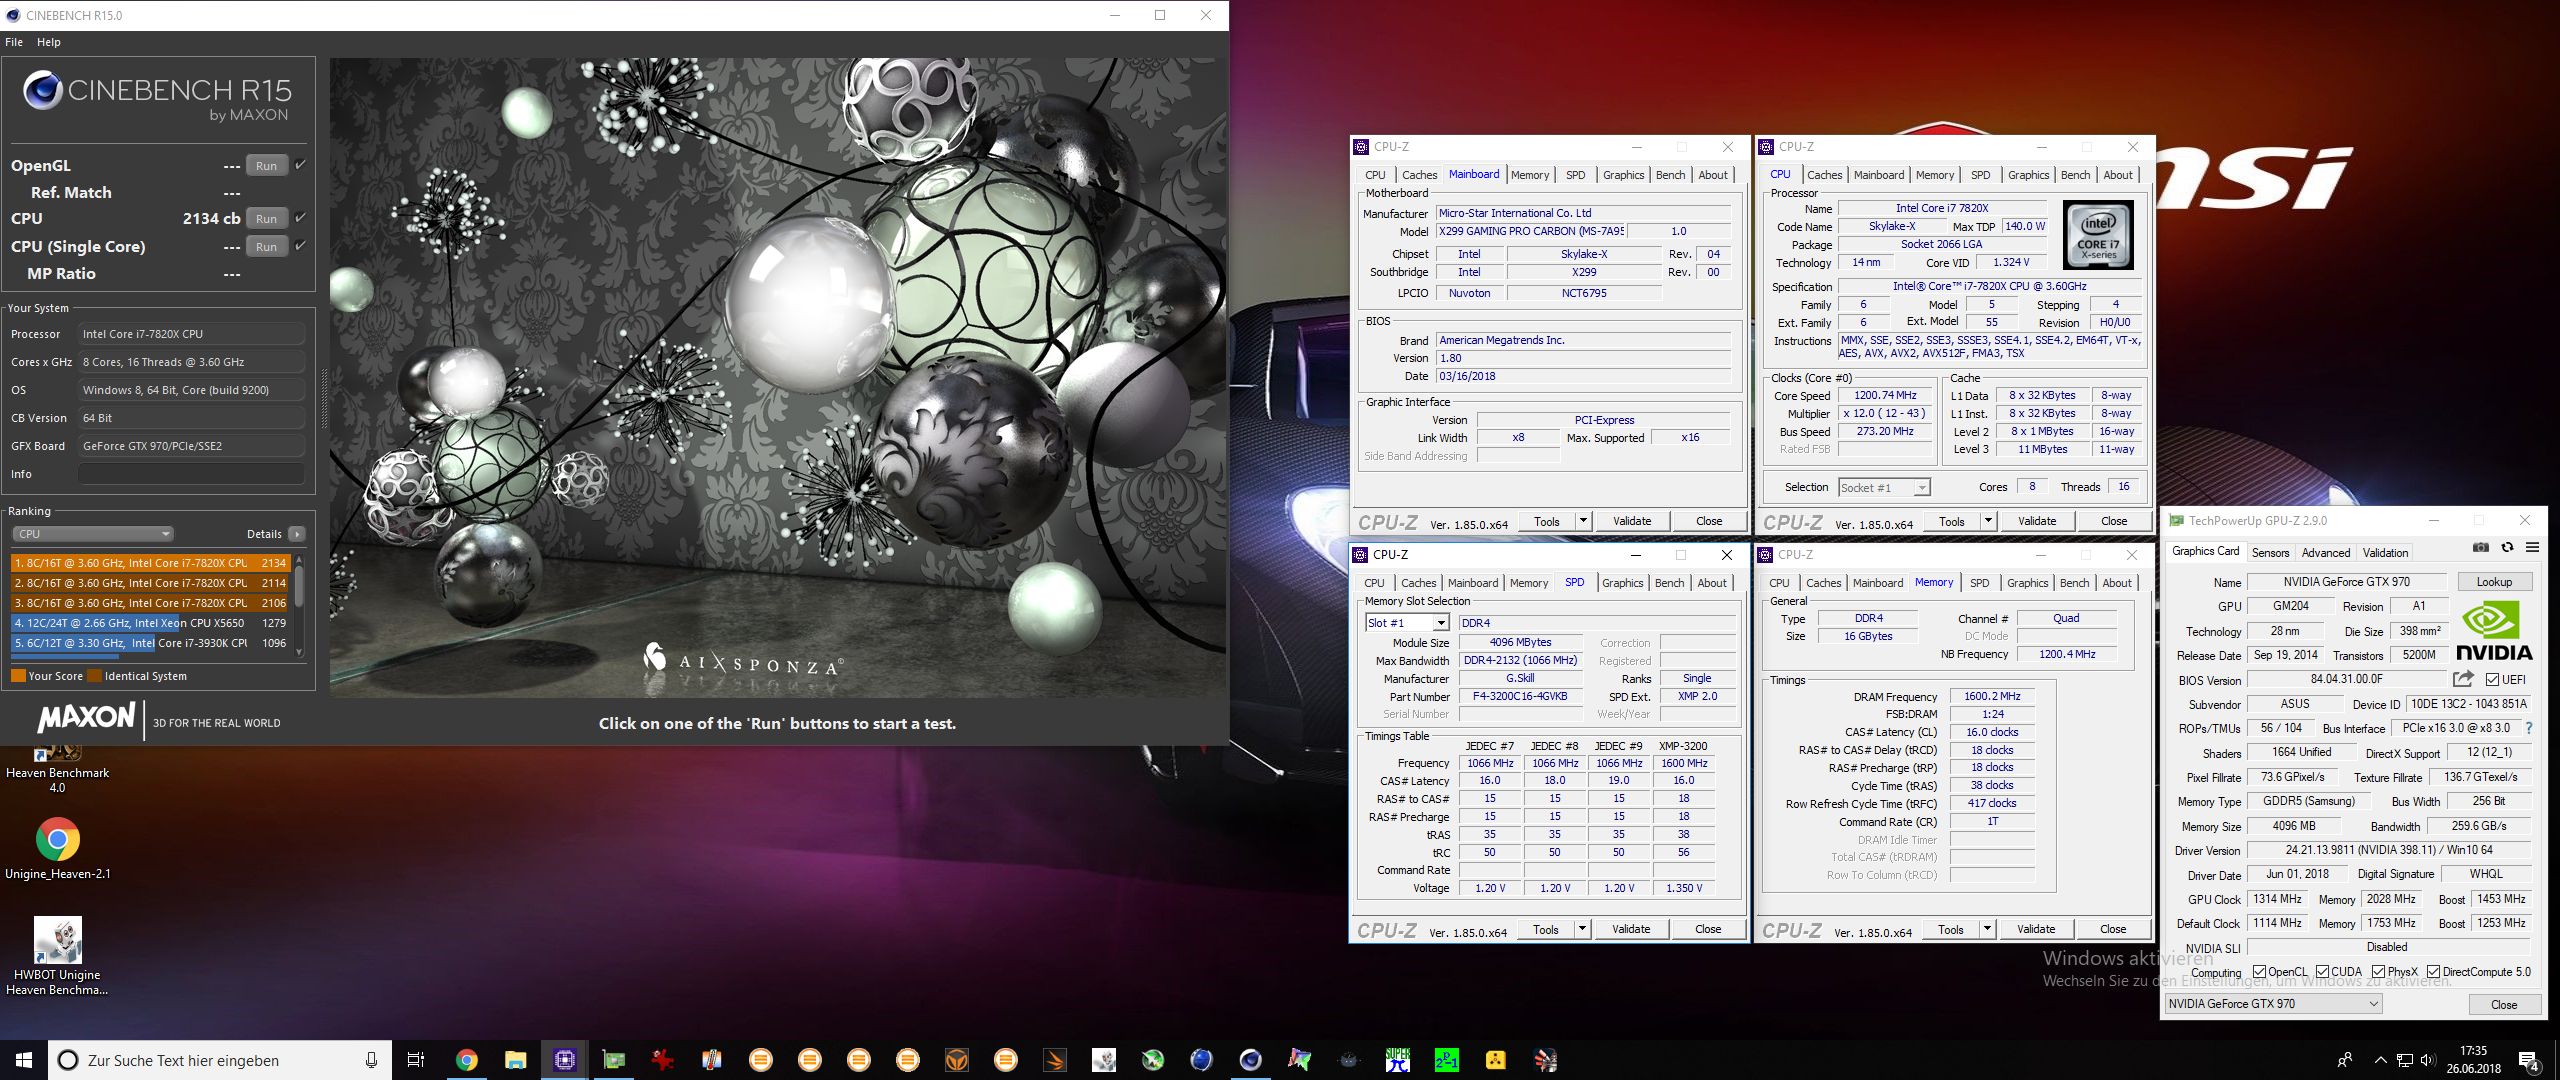Click the GPU-Z BIOS share/export icon
Viewport: 2560px width, 1080px height.
2463,679
